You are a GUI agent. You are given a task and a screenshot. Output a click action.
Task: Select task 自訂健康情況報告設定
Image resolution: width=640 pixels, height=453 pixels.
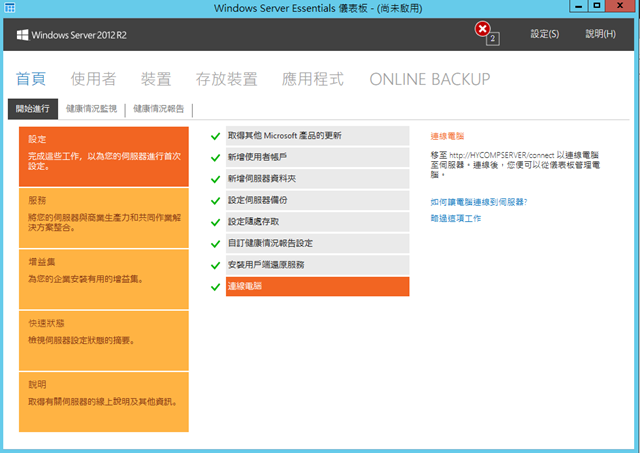[318, 244]
